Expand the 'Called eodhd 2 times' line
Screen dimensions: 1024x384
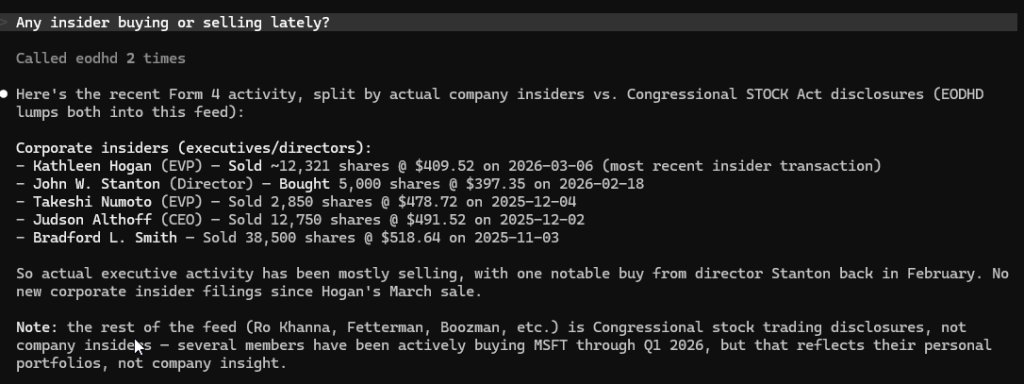[x=101, y=59]
